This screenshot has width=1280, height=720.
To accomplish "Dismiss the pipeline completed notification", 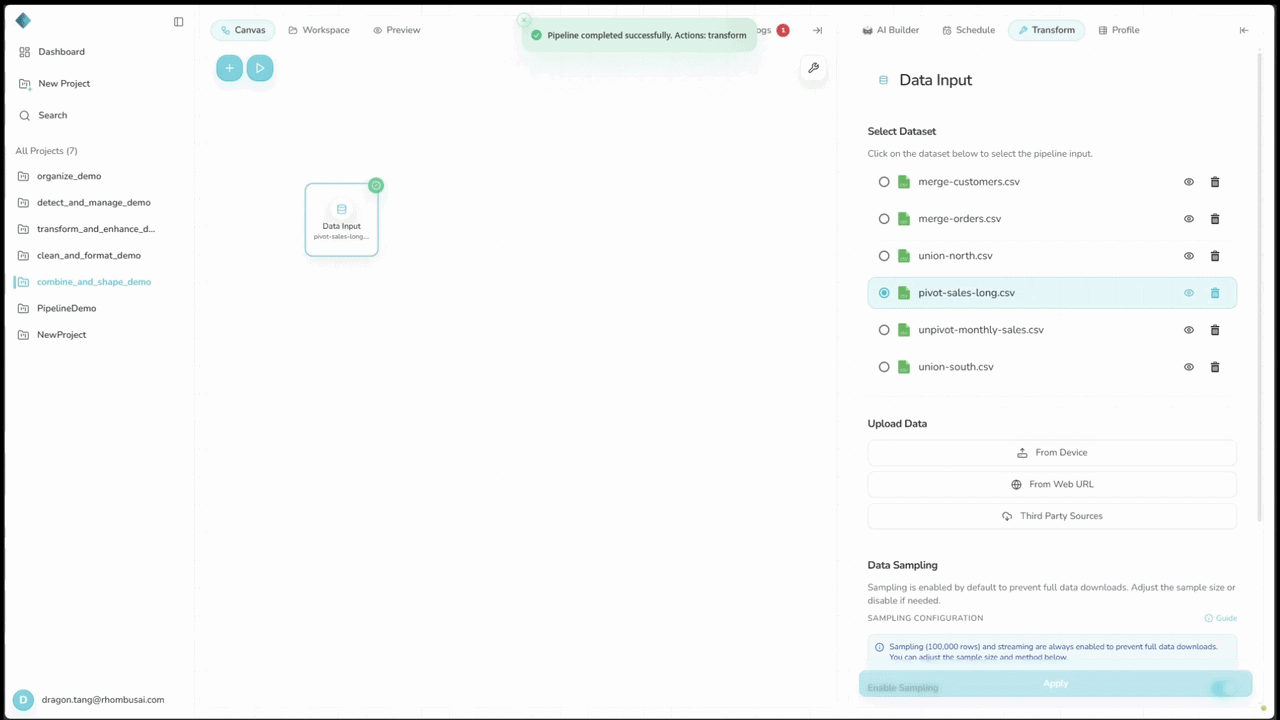I will pyautogui.click(x=523, y=20).
